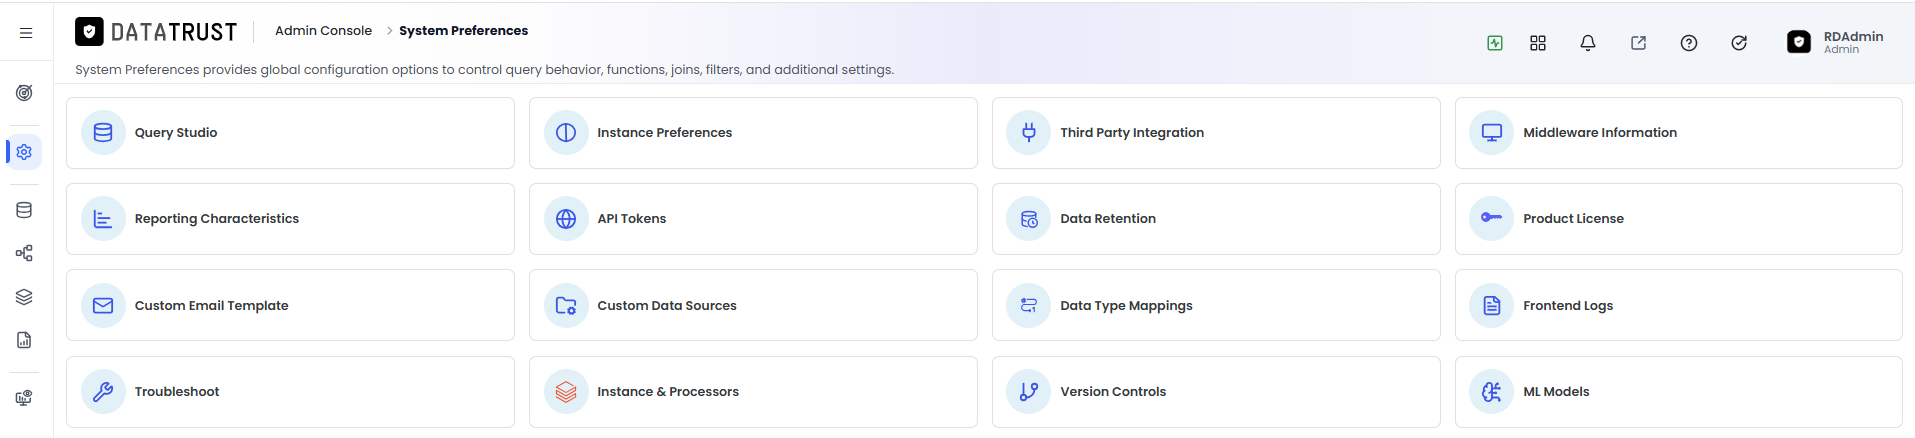The image size is (1915, 438).
Task: Select the settings gear sidebar icon
Action: (x=24, y=152)
